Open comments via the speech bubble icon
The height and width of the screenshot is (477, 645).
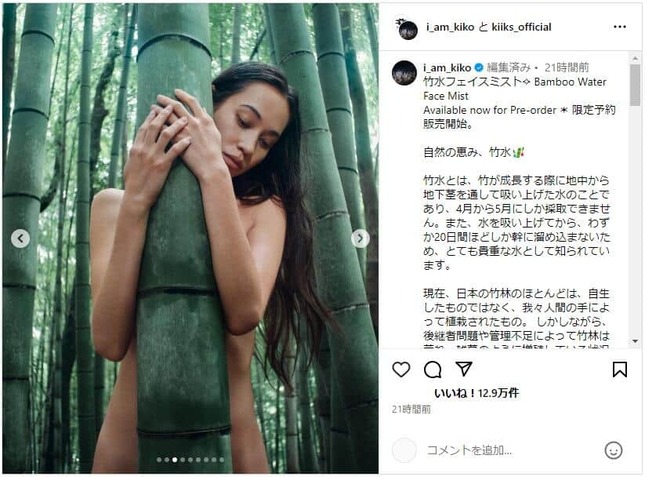coord(433,369)
